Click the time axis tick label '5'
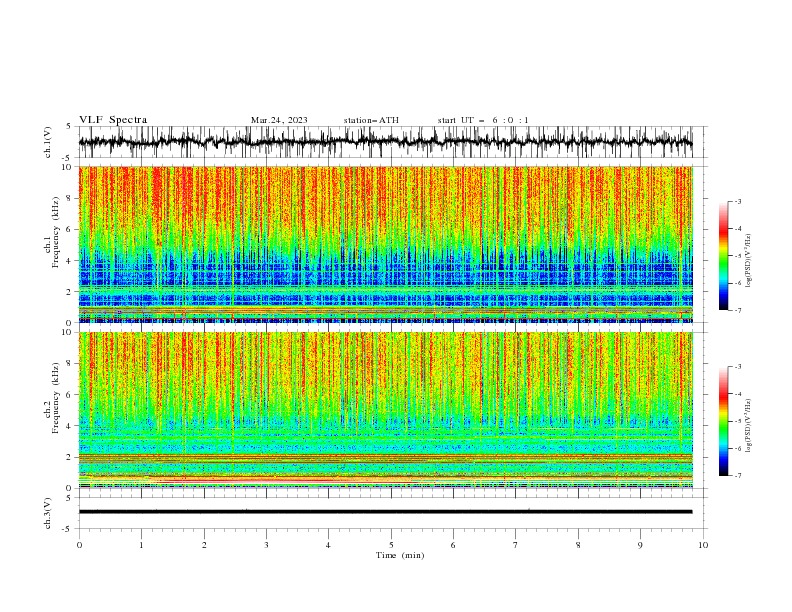Screen dimensions: 792x612 click(391, 545)
